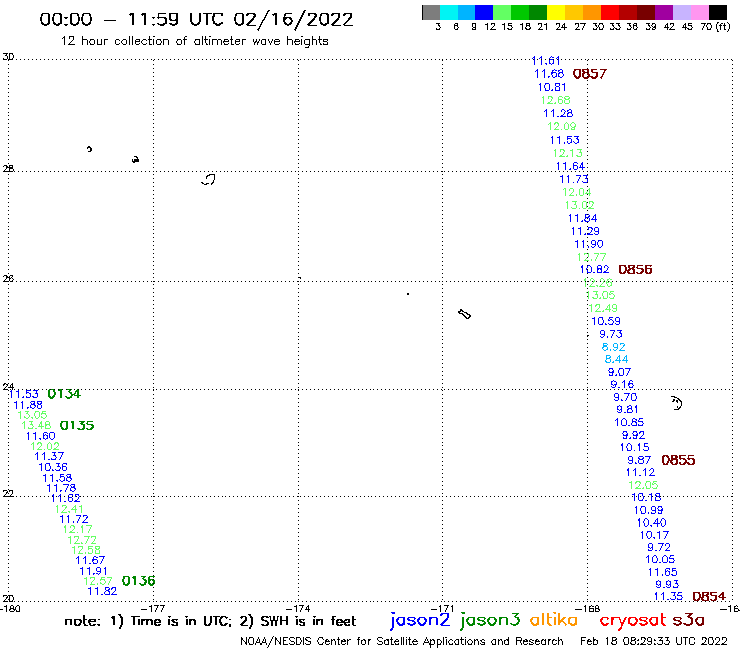Click the purple legend color swatch

pyautogui.click(x=664, y=12)
